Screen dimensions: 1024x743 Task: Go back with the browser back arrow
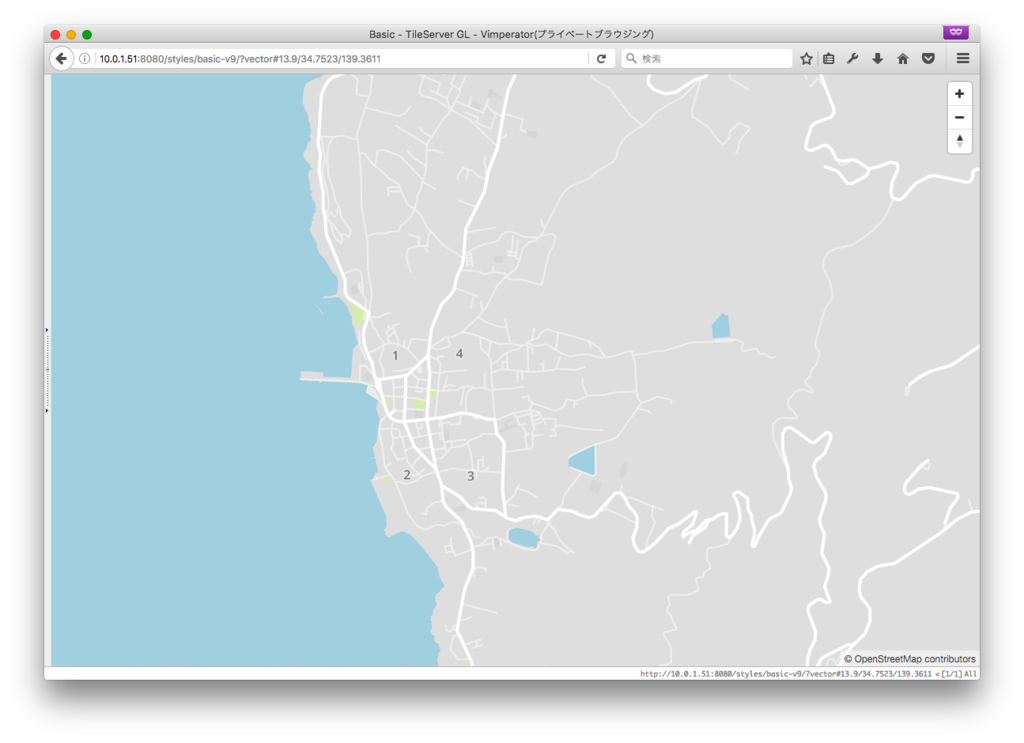pyautogui.click(x=61, y=59)
